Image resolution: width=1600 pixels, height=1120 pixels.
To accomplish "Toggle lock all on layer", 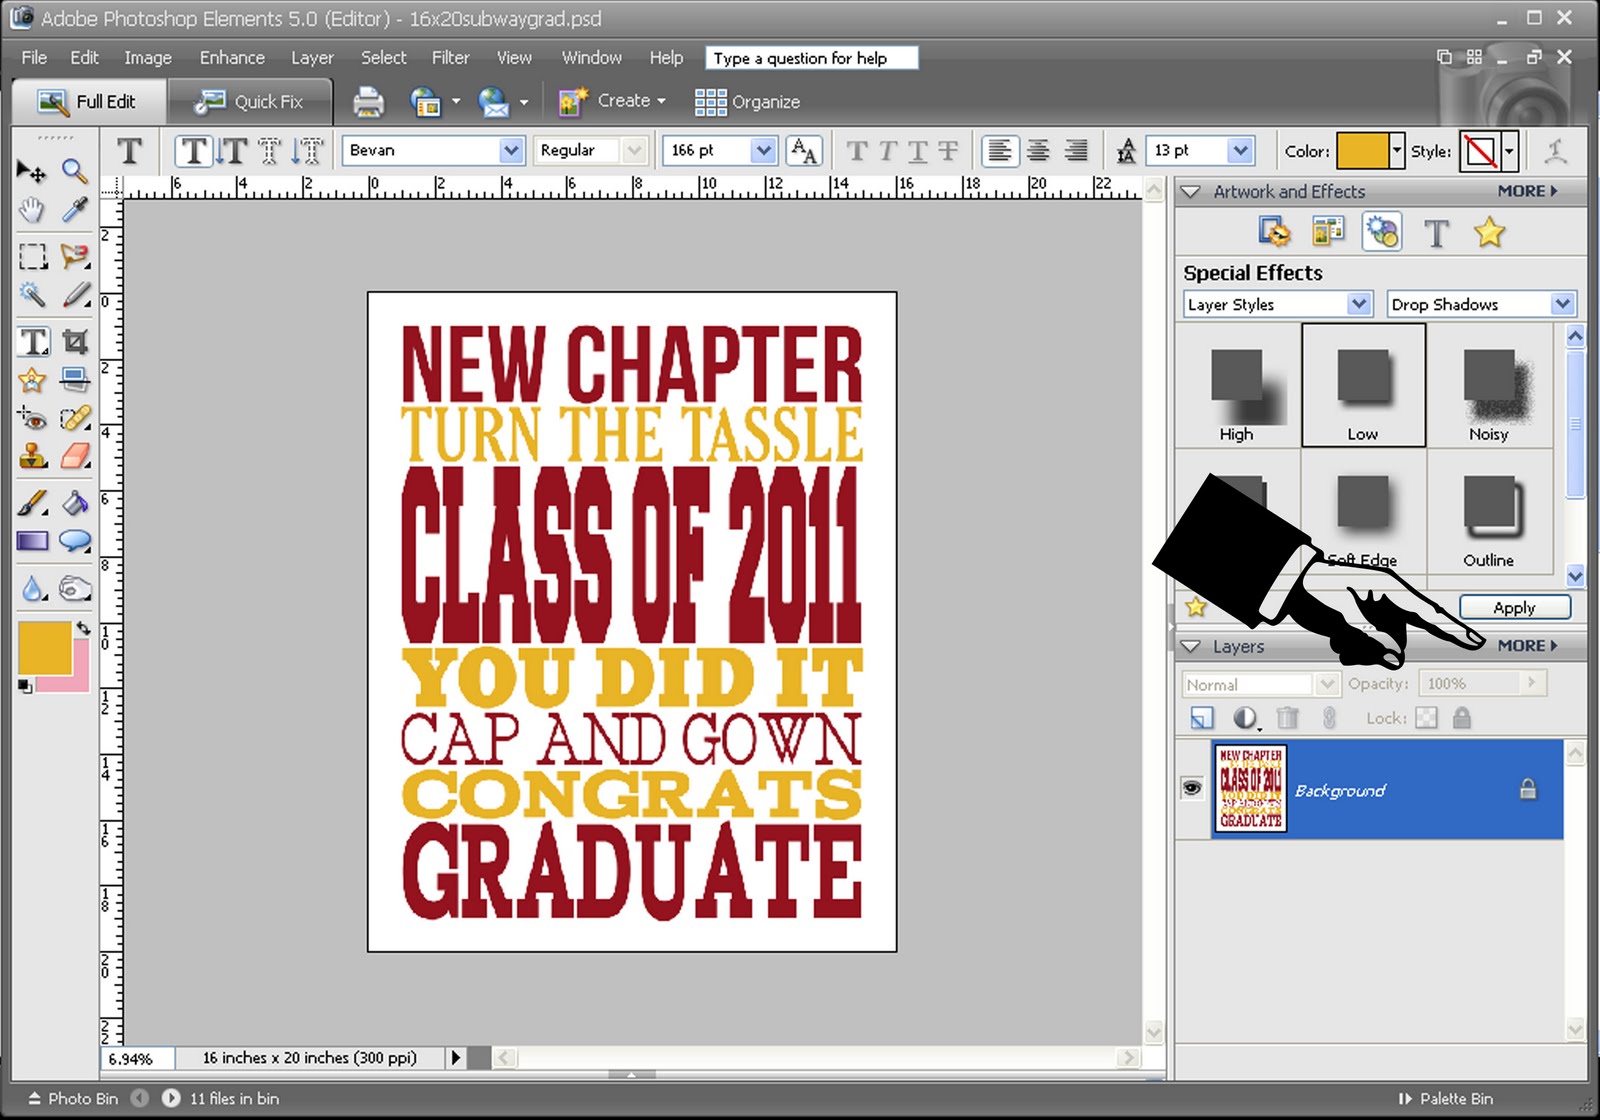I will (x=1462, y=718).
